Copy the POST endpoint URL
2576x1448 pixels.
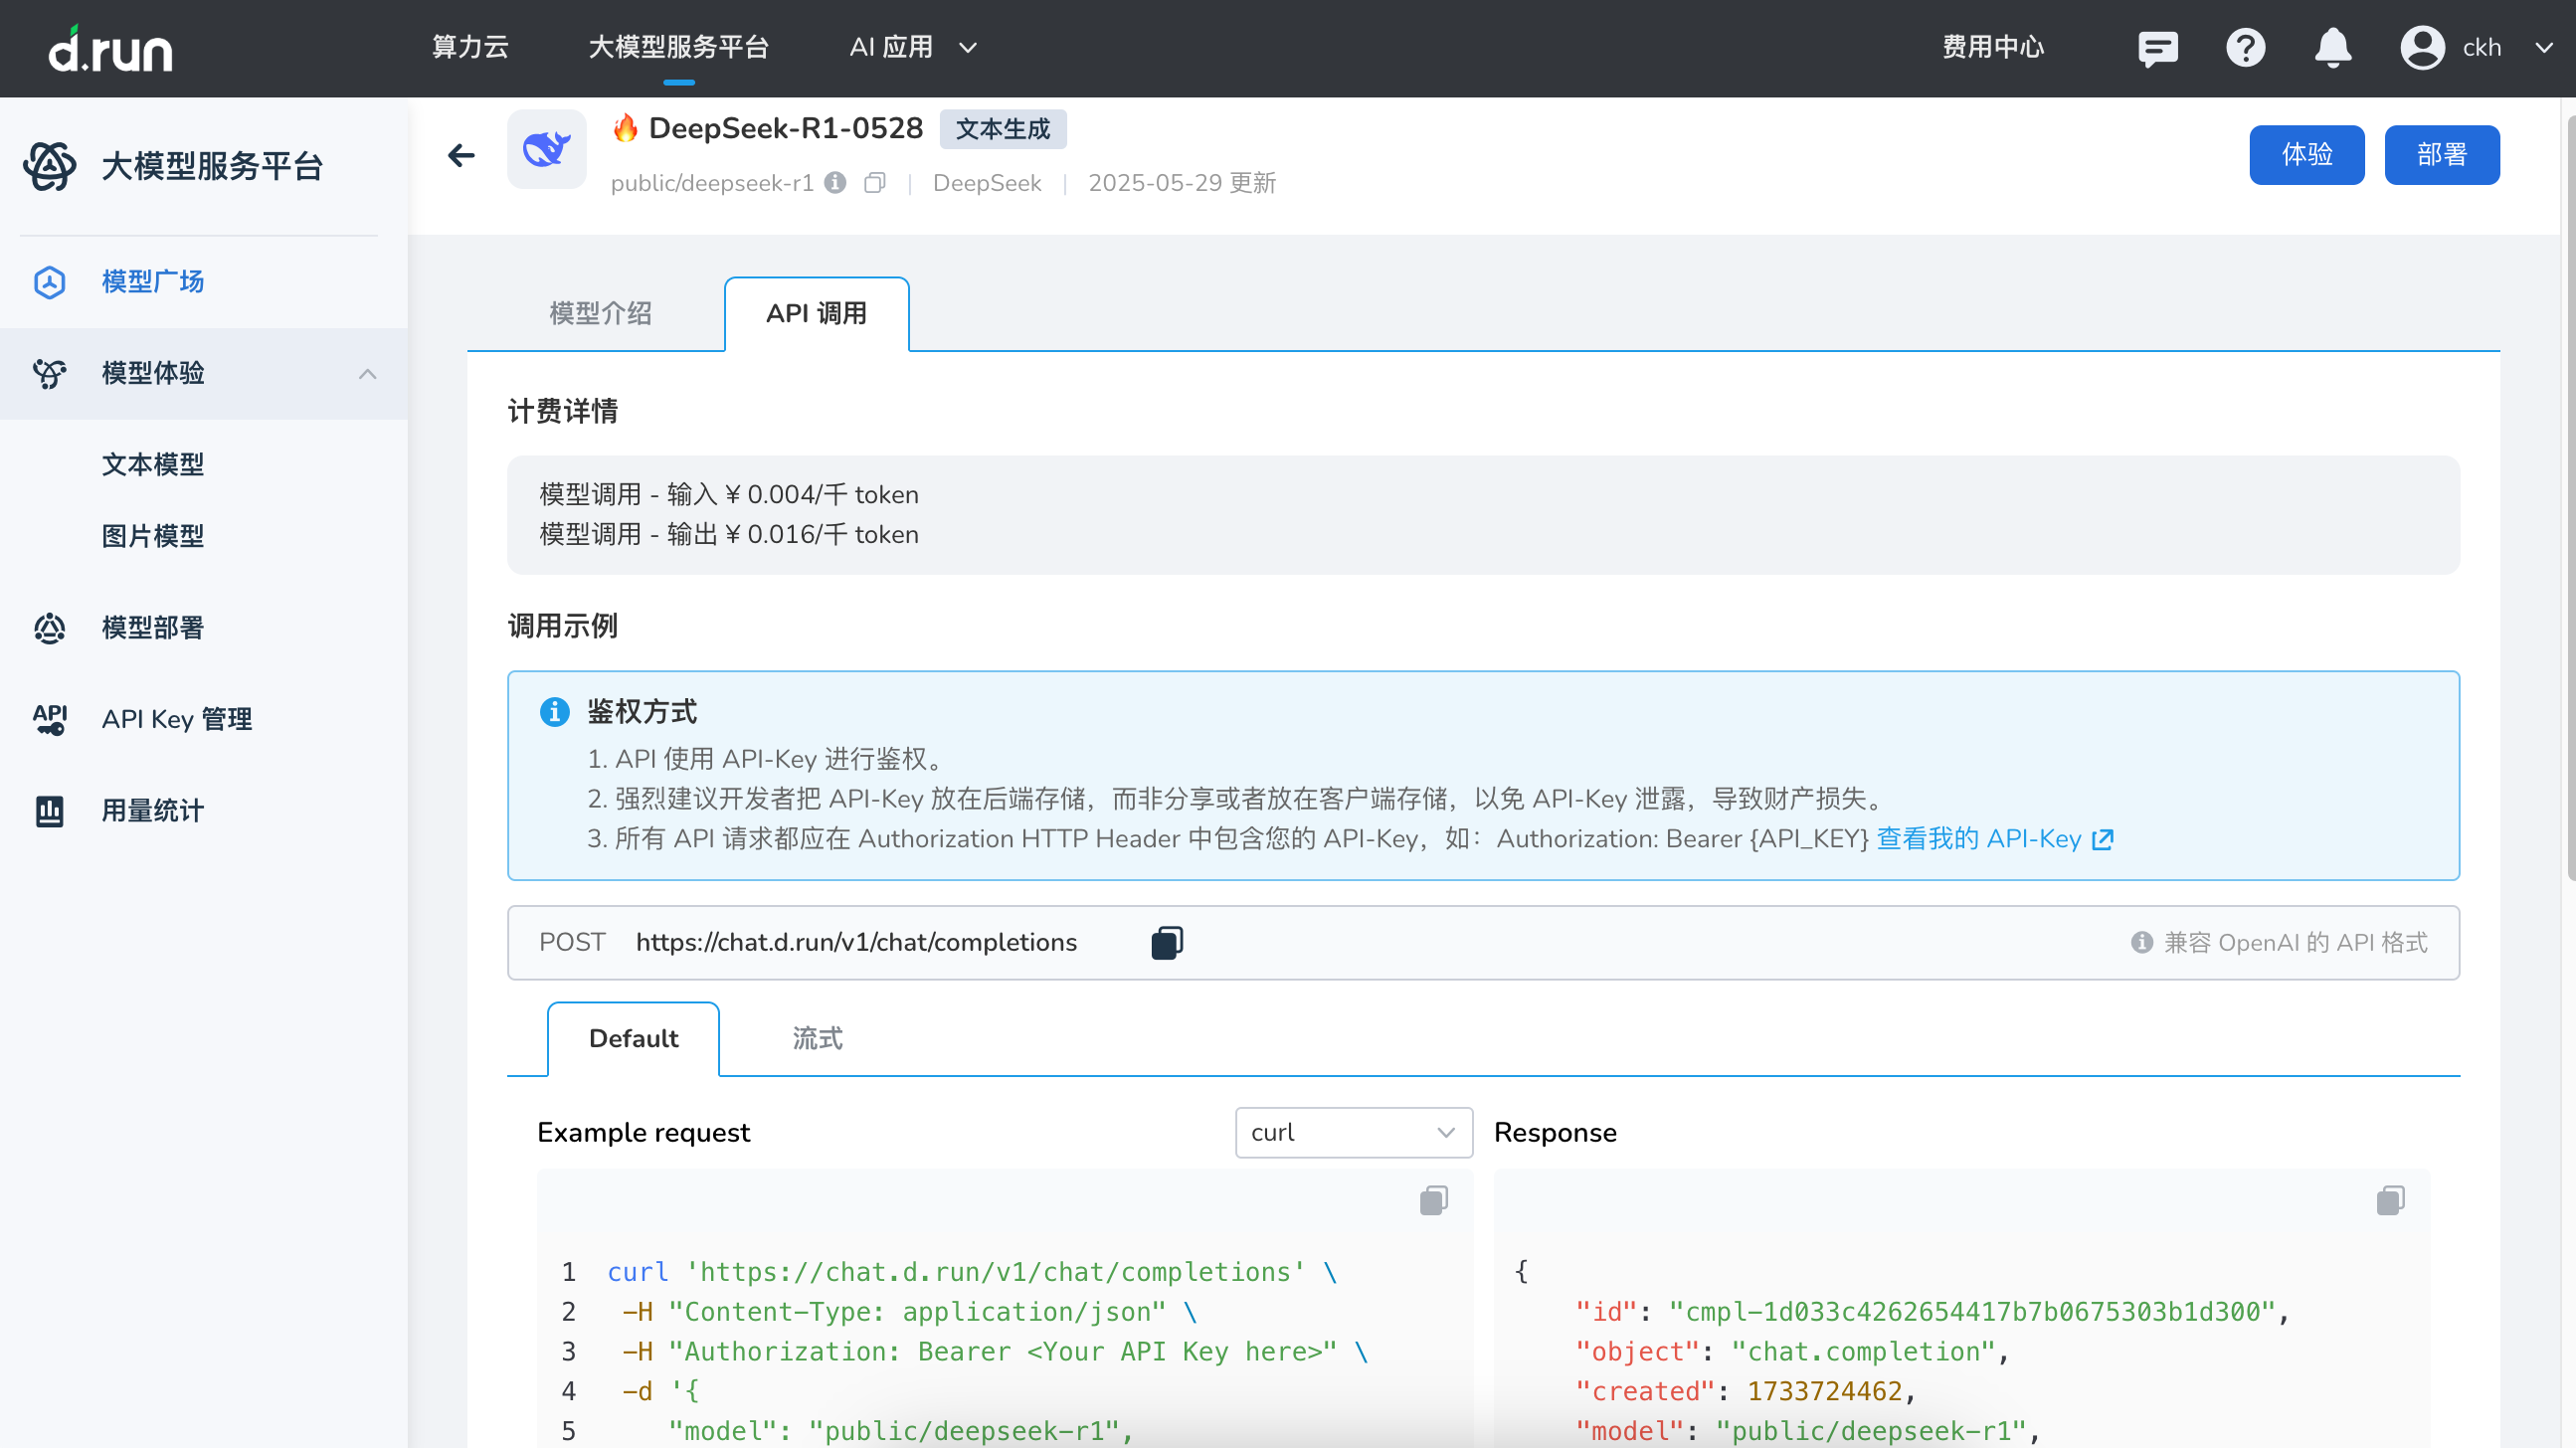pyautogui.click(x=1167, y=942)
